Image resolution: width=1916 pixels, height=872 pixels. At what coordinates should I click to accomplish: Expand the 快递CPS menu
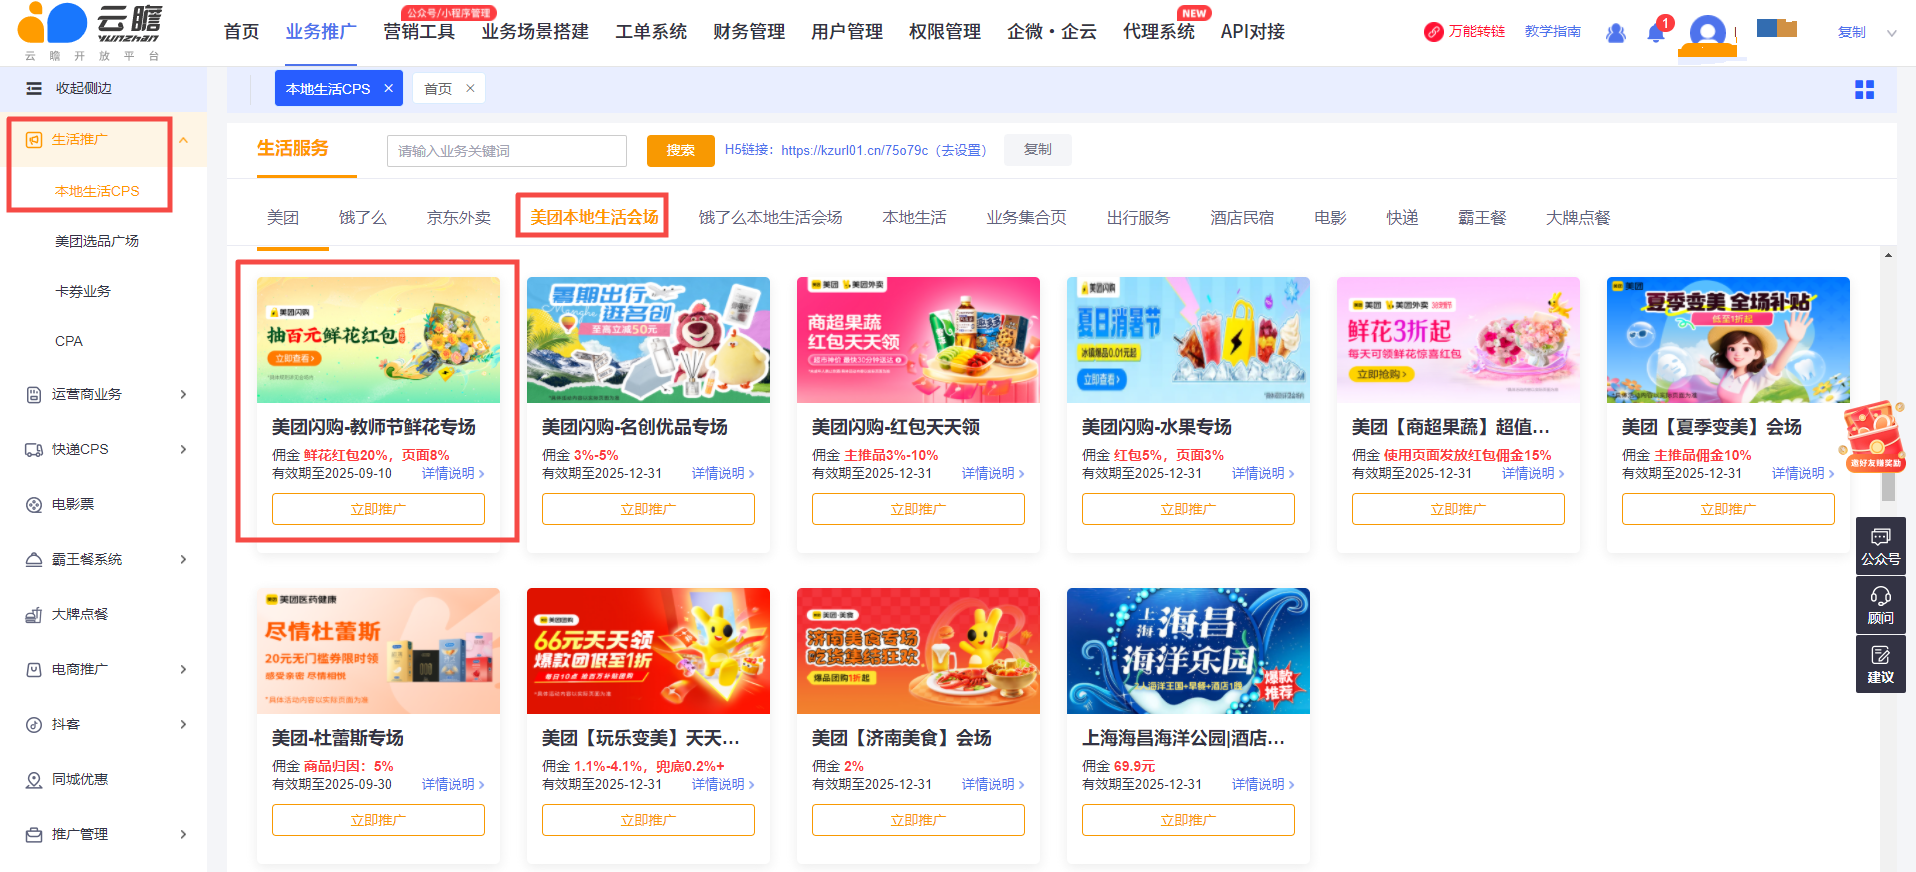[x=184, y=450]
